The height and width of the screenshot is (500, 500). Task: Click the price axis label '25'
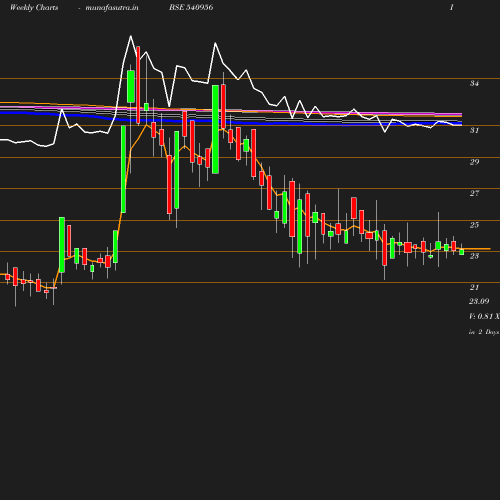tap(474, 225)
